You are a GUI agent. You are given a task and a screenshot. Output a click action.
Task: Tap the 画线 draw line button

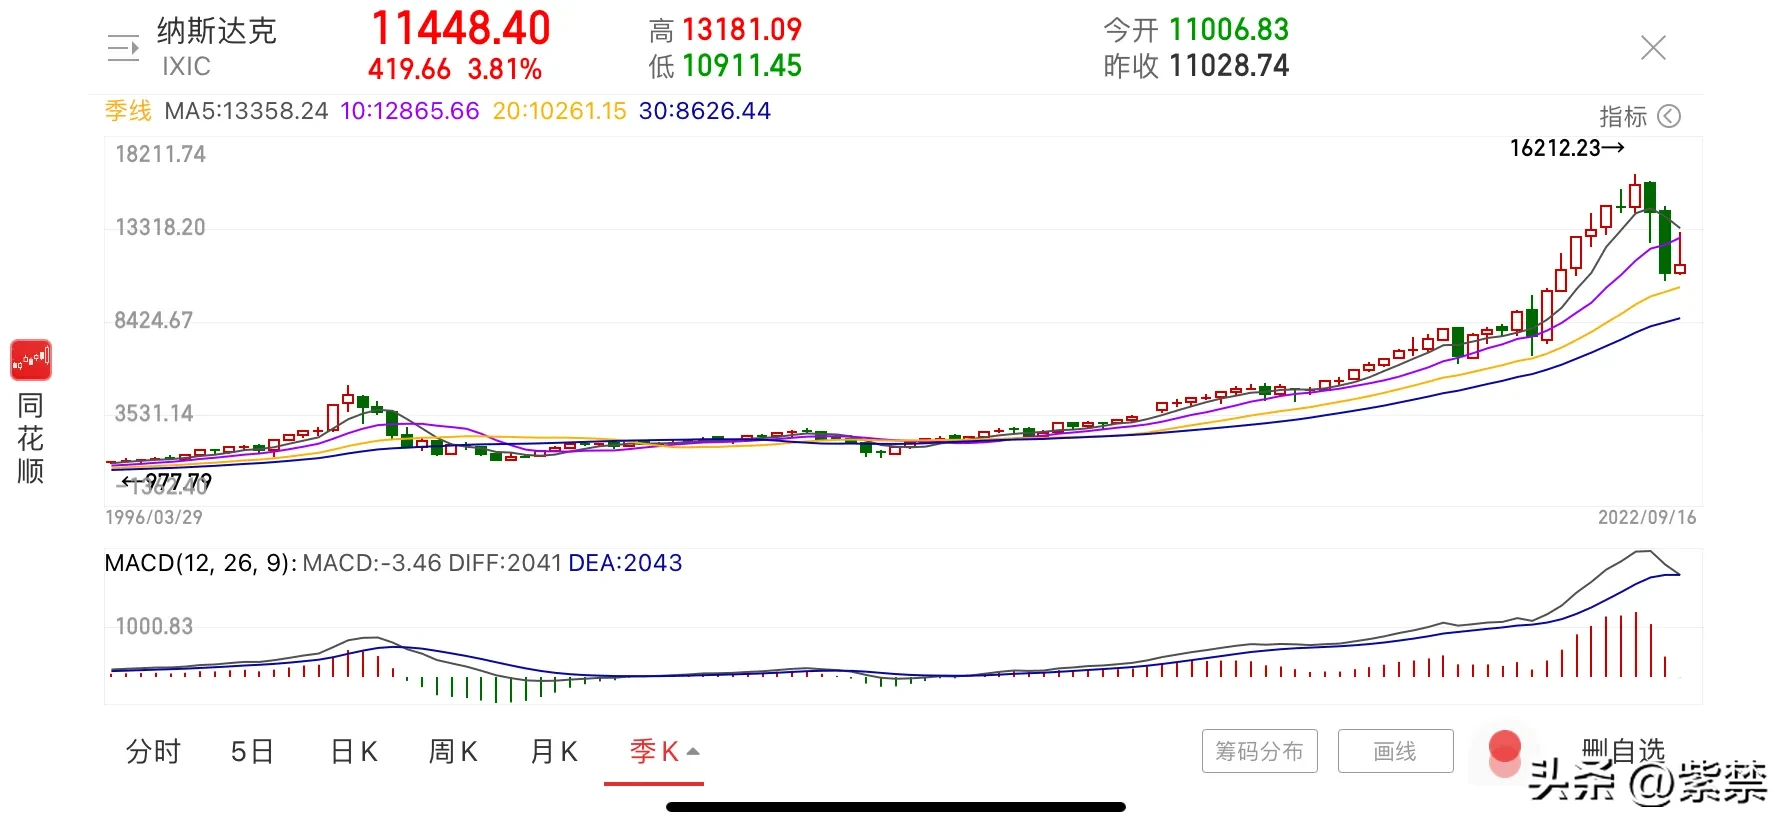click(1395, 751)
